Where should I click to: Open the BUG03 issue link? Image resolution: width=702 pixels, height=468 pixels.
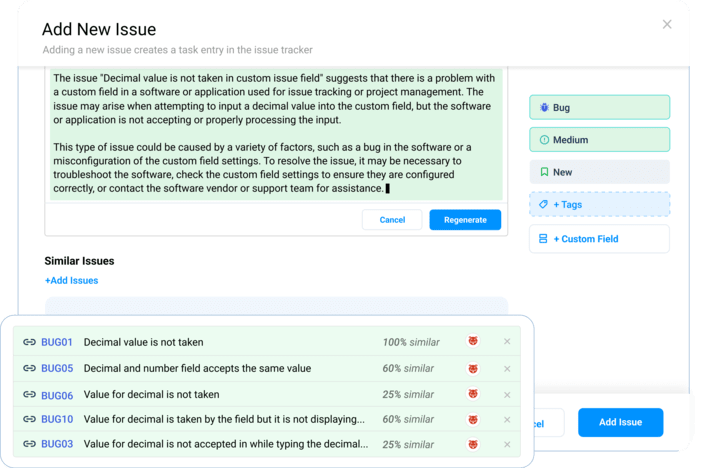57,444
